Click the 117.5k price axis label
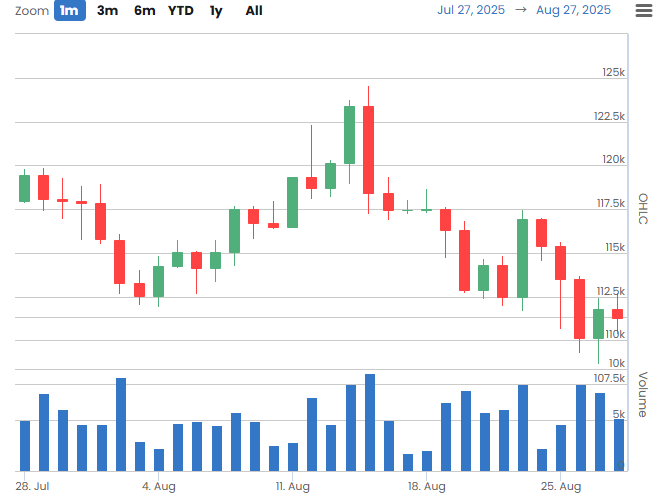The width and height of the screenshot is (657, 497). 610,203
